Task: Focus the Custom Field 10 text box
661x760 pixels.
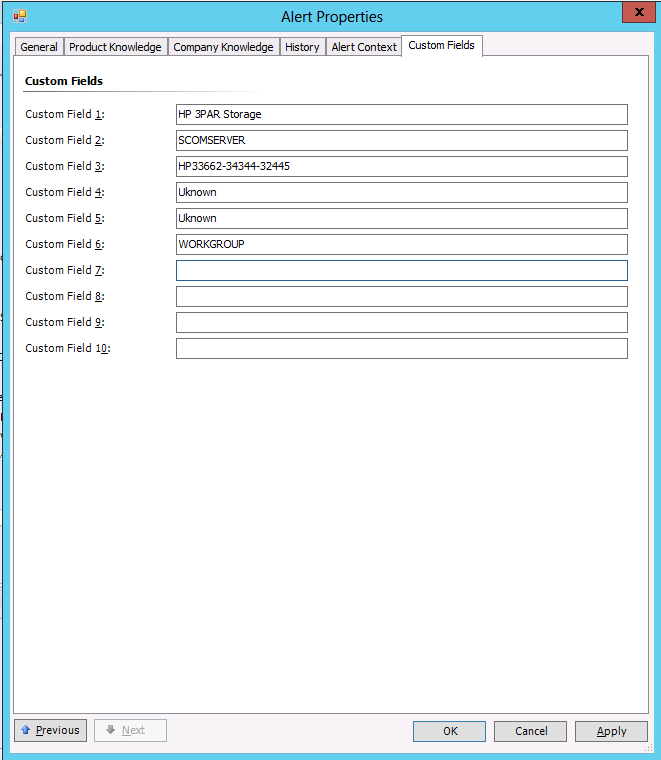Action: point(401,348)
